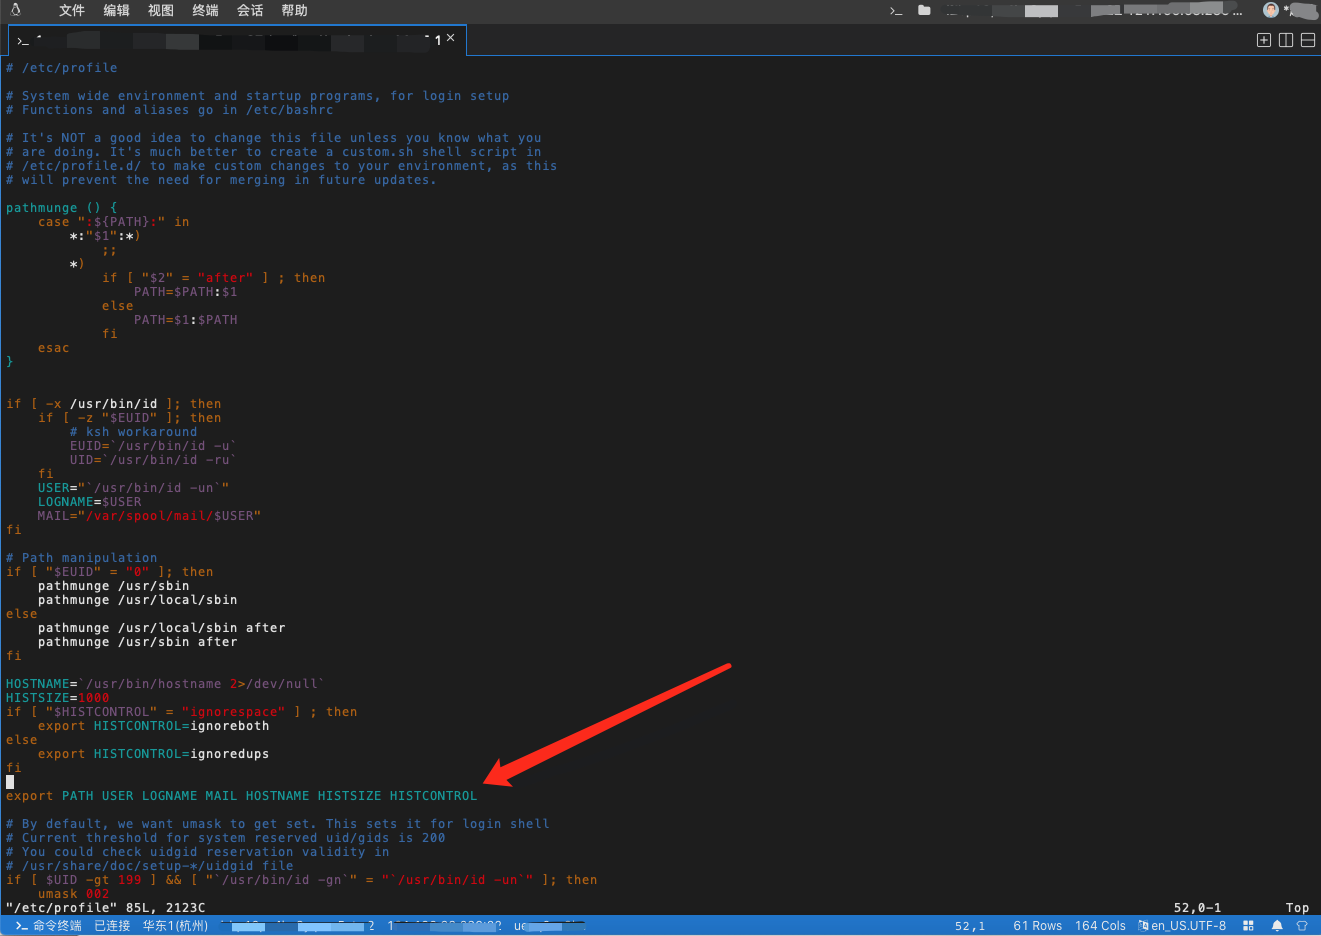This screenshot has width=1321, height=936.
Task: Click 'pathmunge /usr/local/sbin after' line
Action: (x=162, y=628)
